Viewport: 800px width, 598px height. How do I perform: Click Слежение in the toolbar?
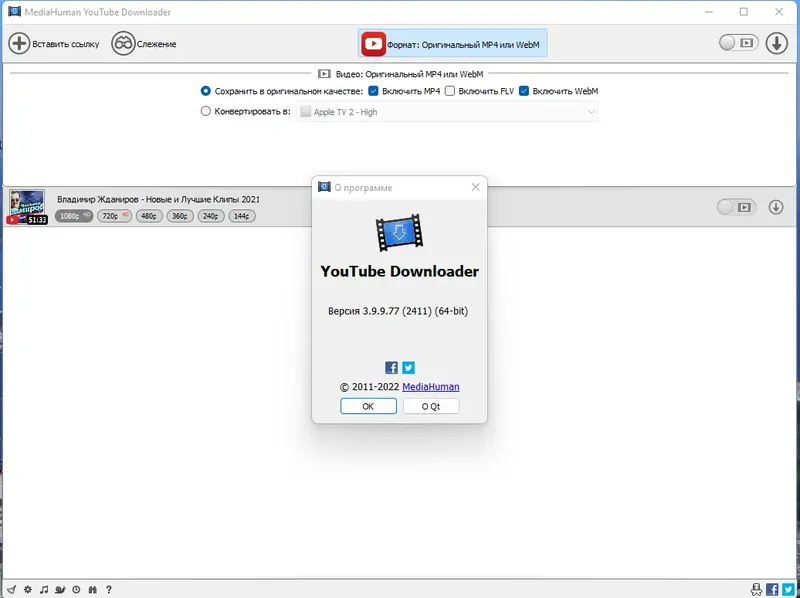click(x=150, y=43)
